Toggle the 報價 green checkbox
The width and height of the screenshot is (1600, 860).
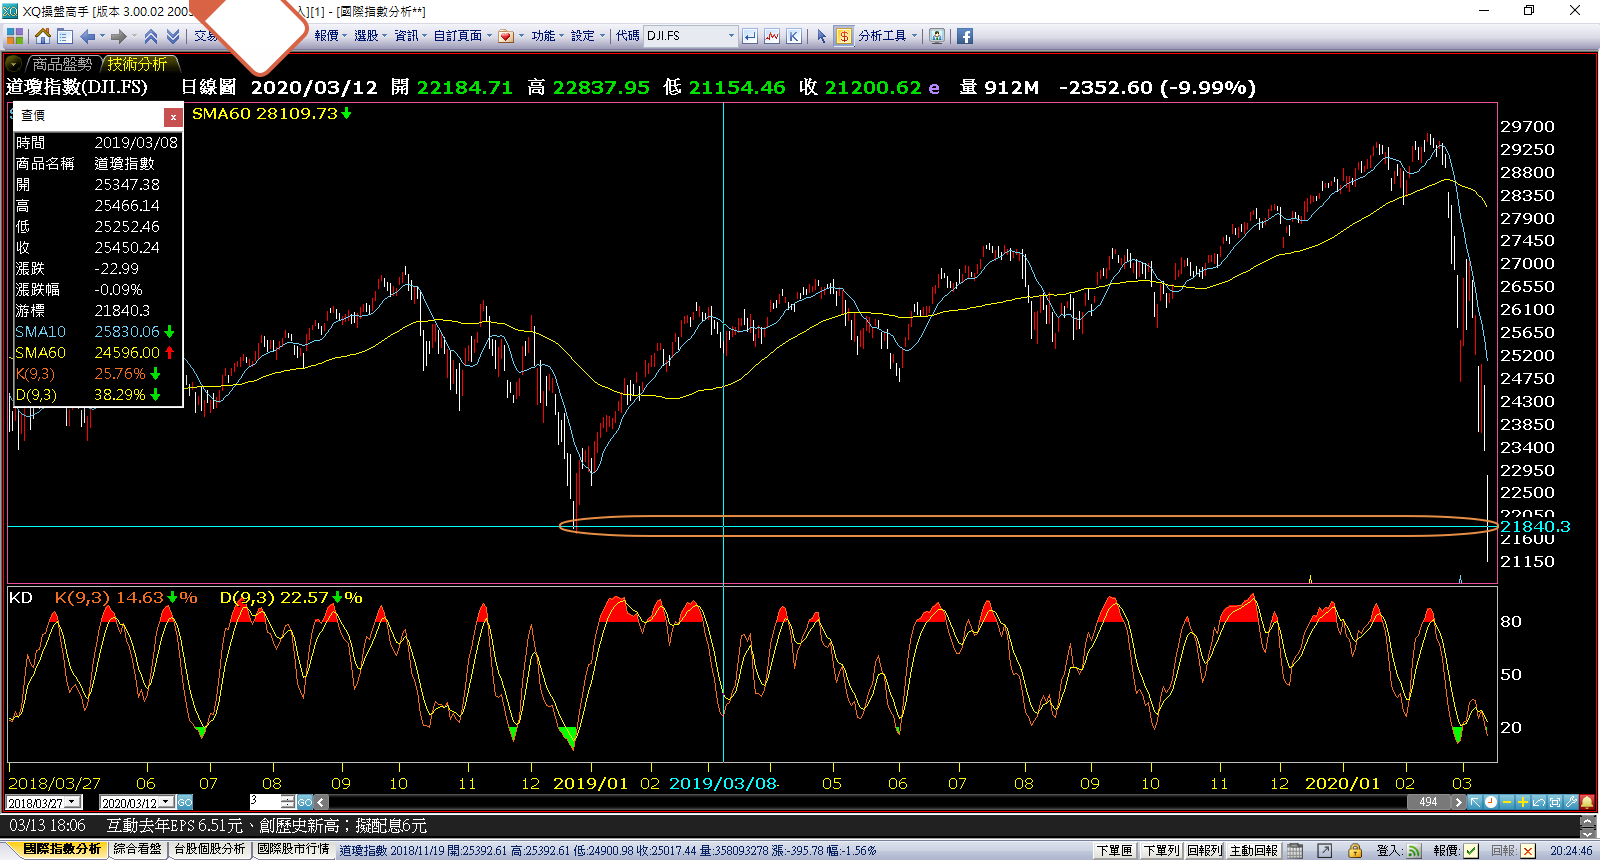(x=1471, y=851)
